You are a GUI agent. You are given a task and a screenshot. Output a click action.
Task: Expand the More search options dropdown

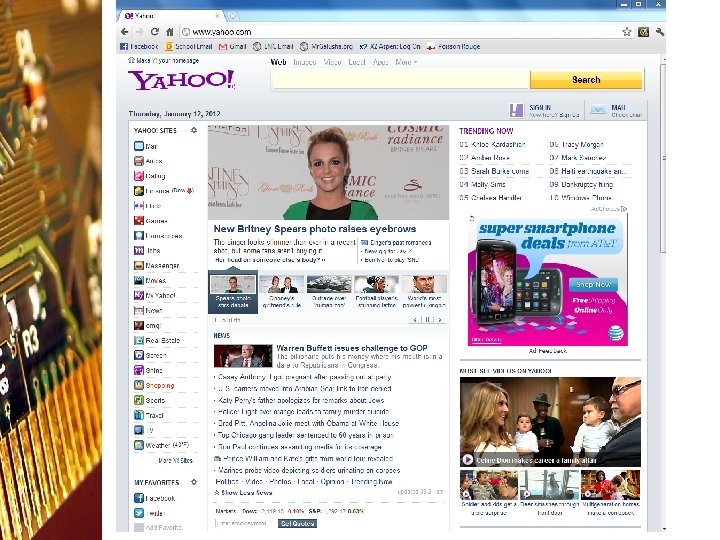pyautogui.click(x=406, y=62)
